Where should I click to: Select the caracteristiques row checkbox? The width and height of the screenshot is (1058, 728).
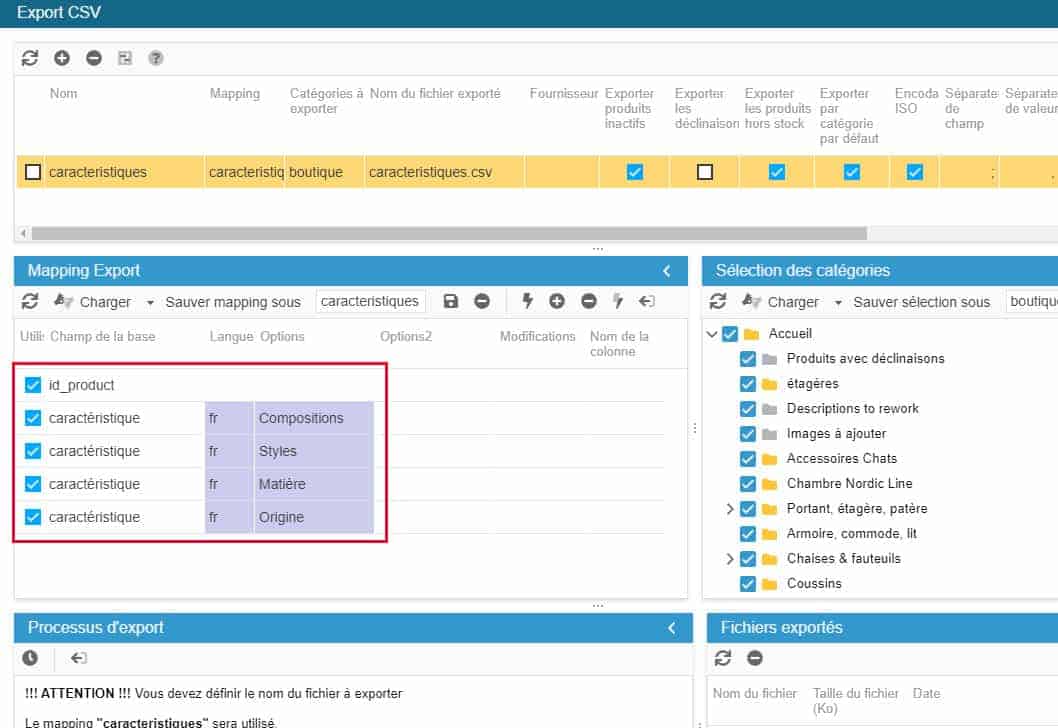click(x=33, y=172)
